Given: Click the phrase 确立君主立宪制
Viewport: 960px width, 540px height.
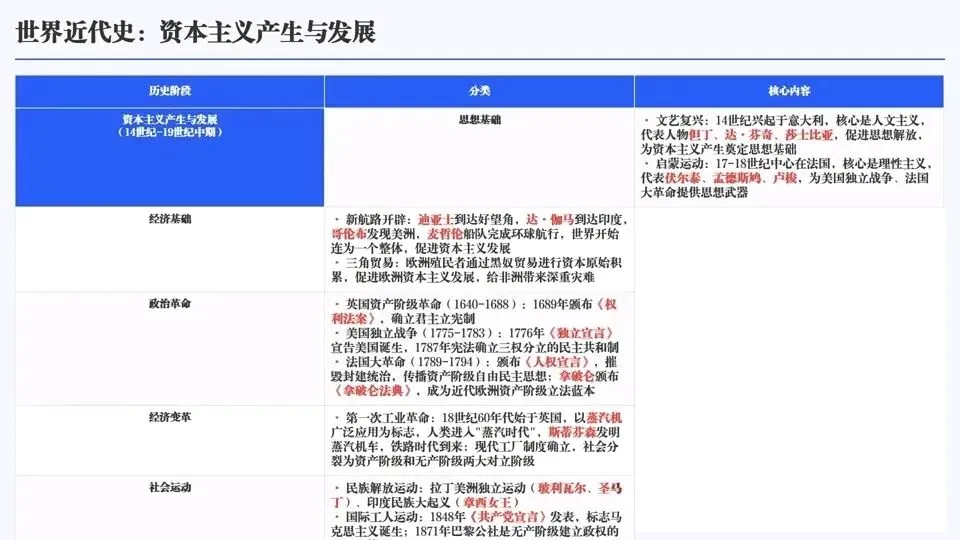Looking at the screenshot, I should [433, 319].
